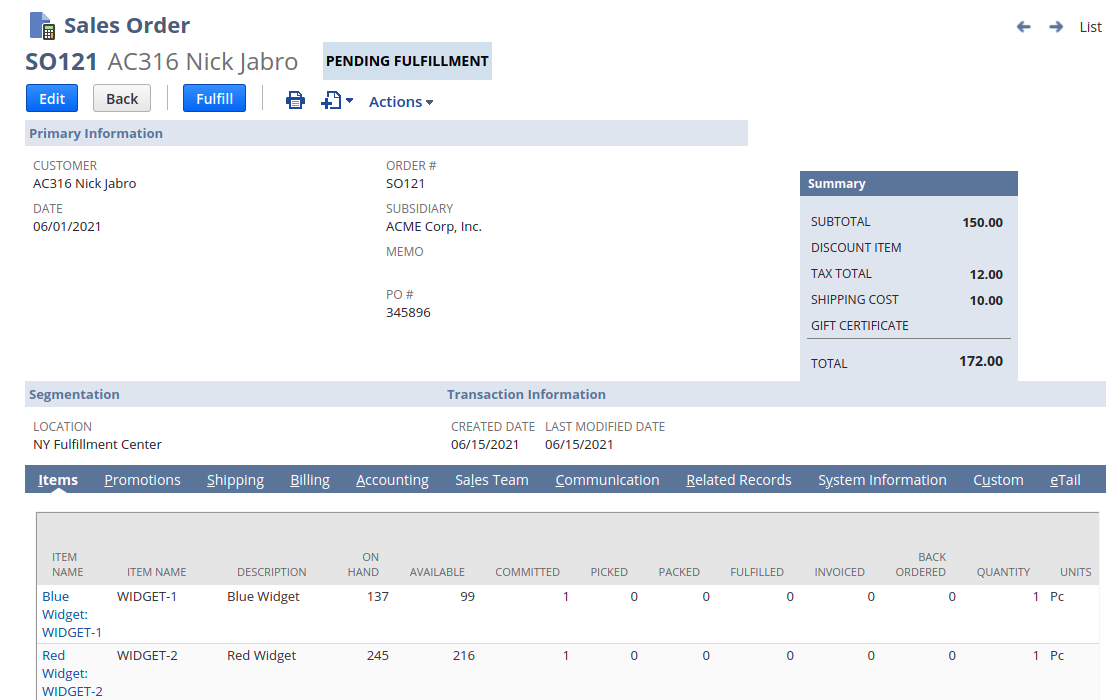The width and height of the screenshot is (1106, 700).
Task: Click the total value 172.00
Action: tap(981, 361)
